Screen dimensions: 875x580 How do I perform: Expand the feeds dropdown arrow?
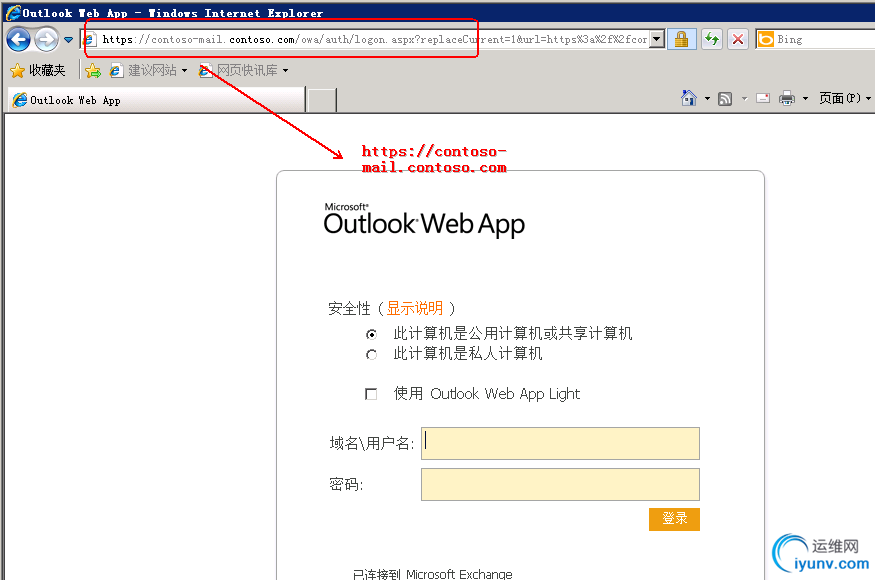coord(744,99)
